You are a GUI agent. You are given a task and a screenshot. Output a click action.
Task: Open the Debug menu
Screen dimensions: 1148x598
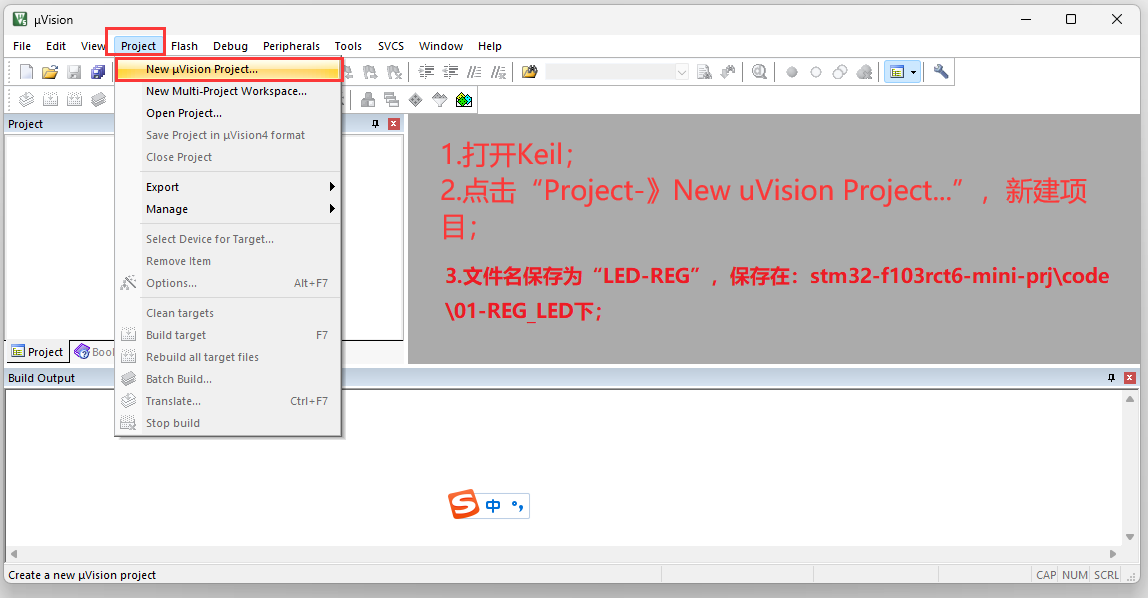(x=231, y=46)
